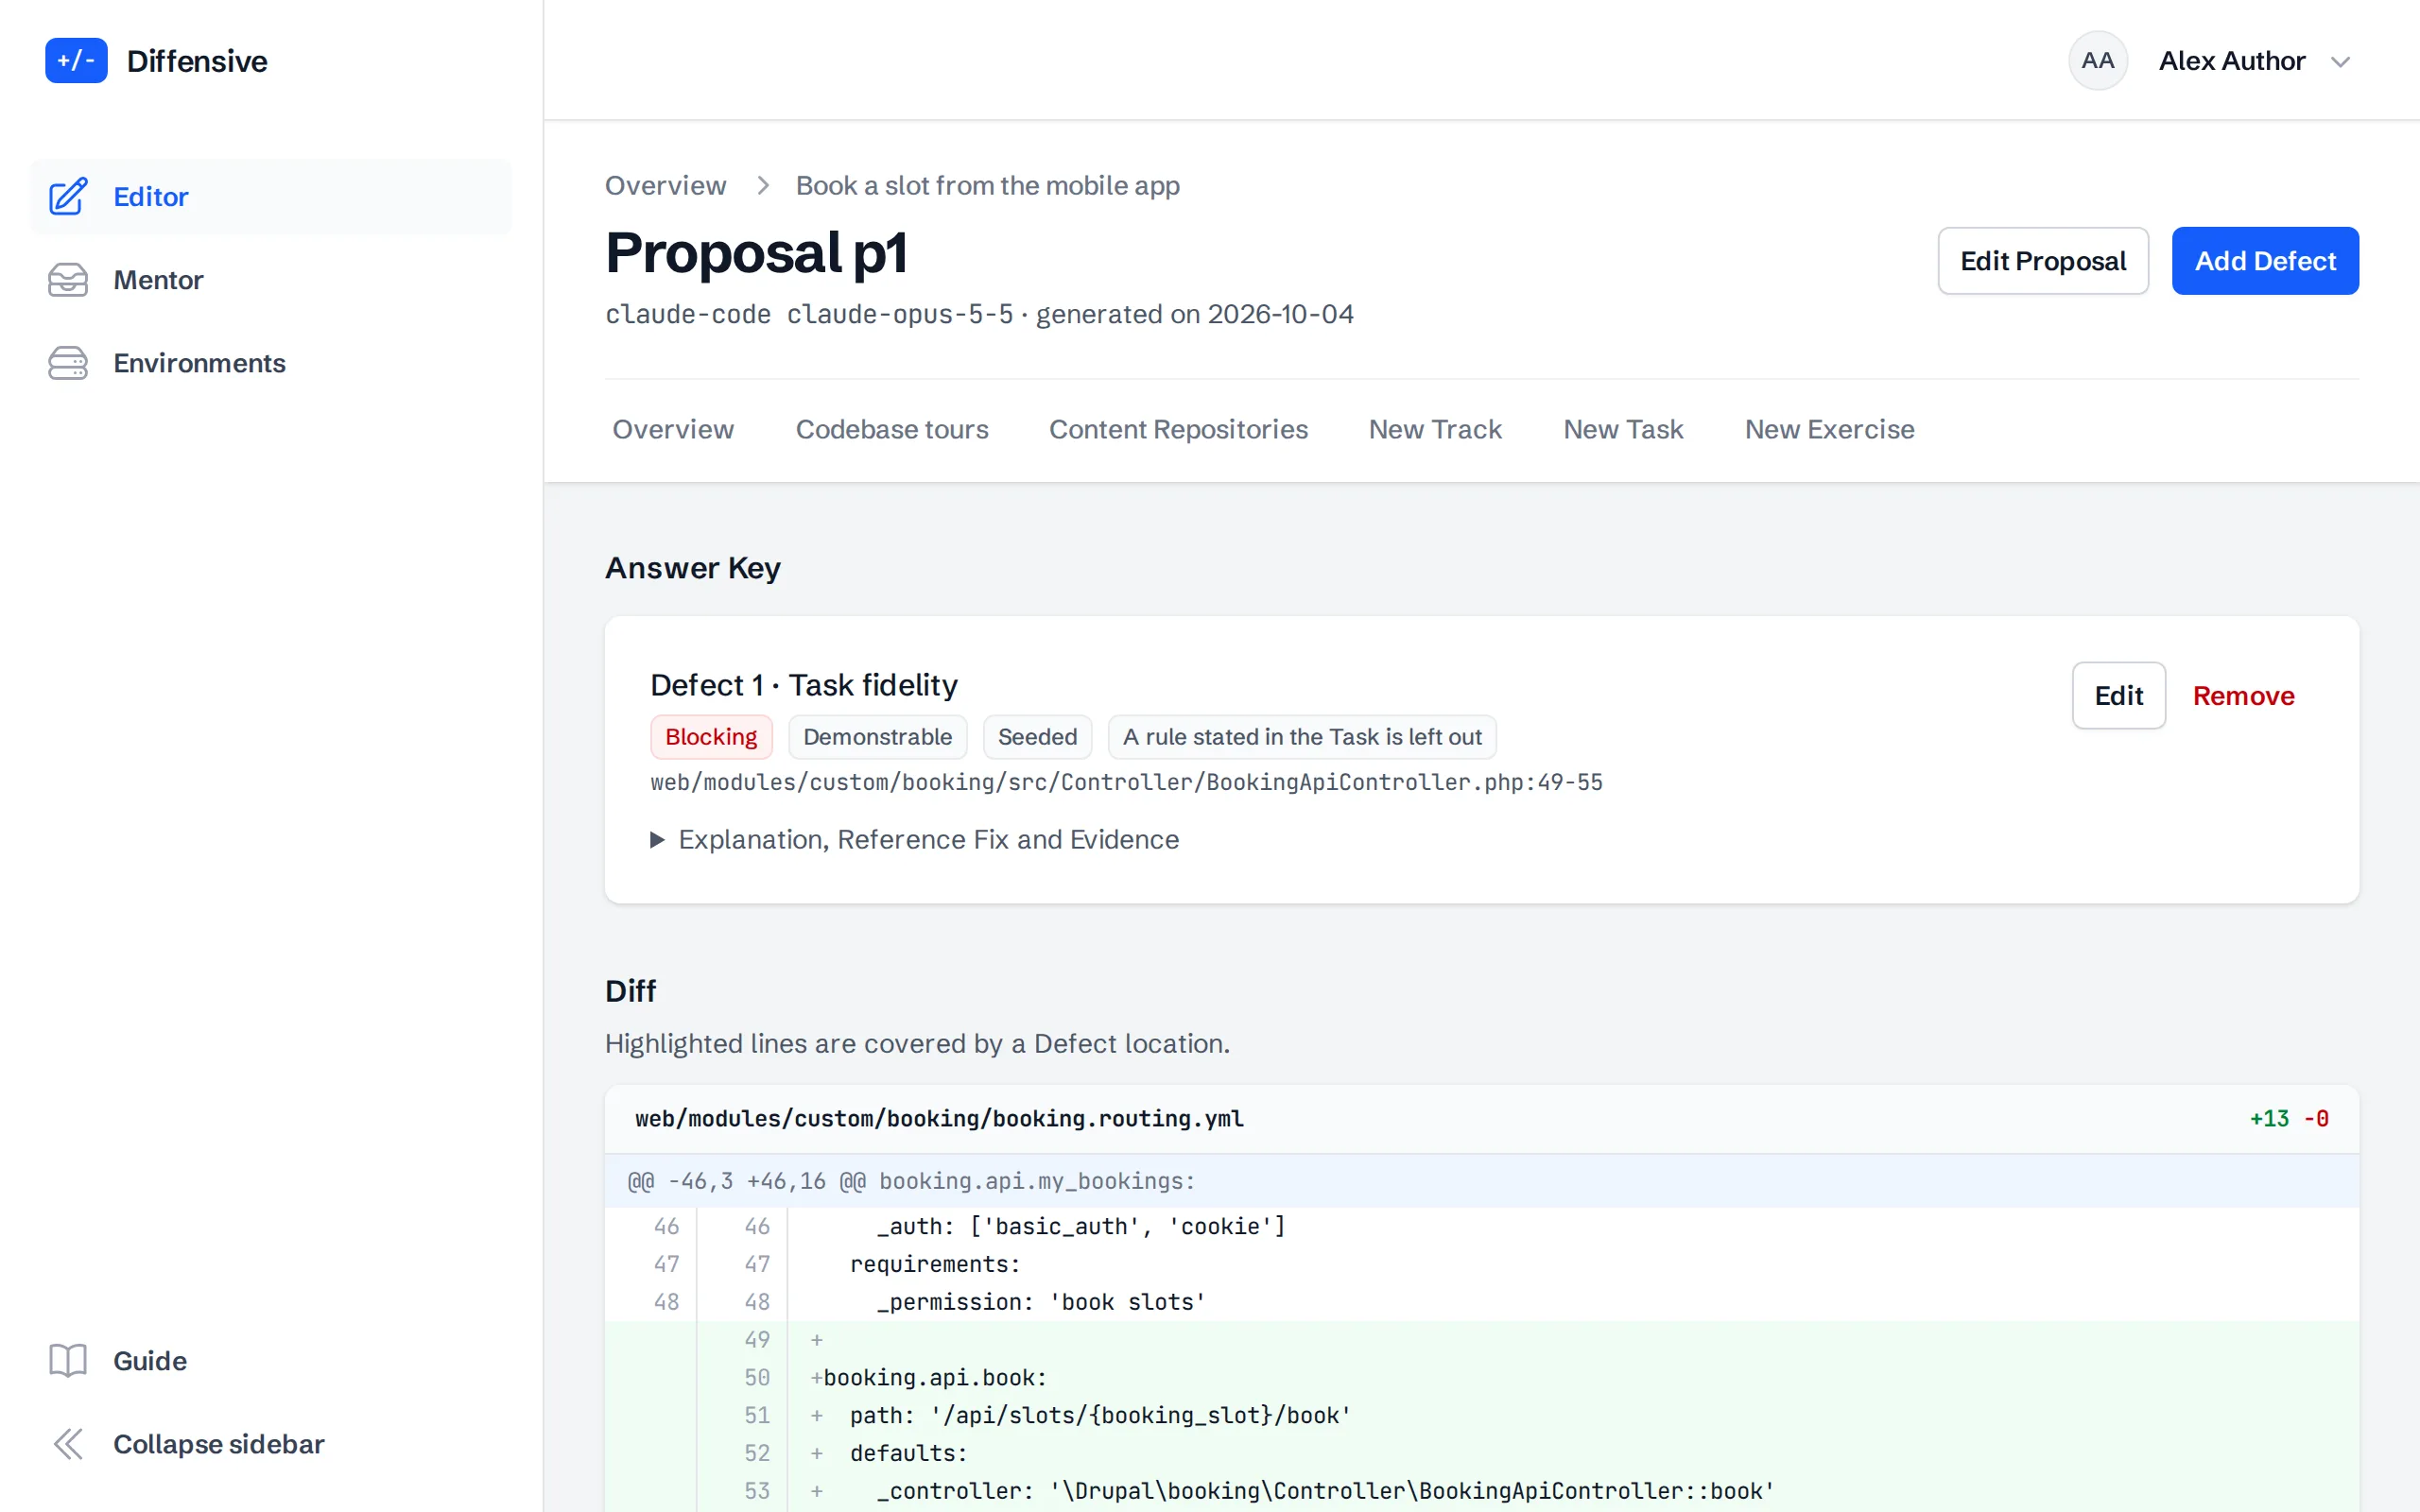Image resolution: width=2420 pixels, height=1512 pixels.
Task: Click the Proposal p1 title
Action: (x=756, y=252)
